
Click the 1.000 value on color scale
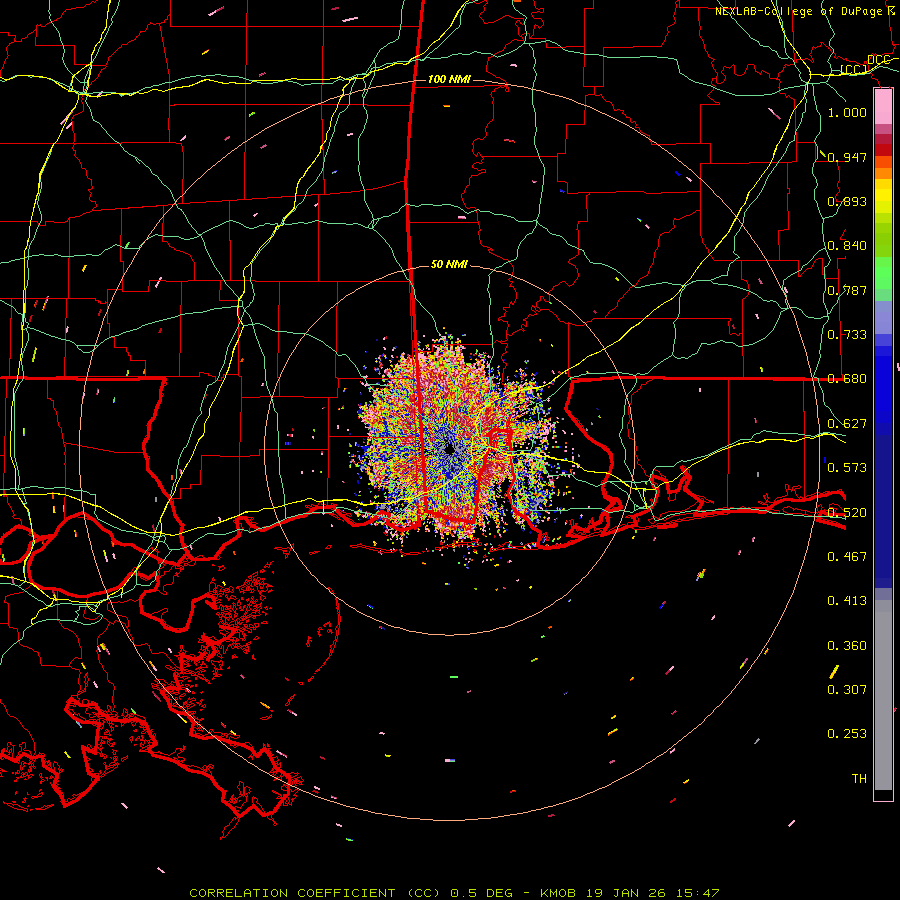[x=847, y=112]
